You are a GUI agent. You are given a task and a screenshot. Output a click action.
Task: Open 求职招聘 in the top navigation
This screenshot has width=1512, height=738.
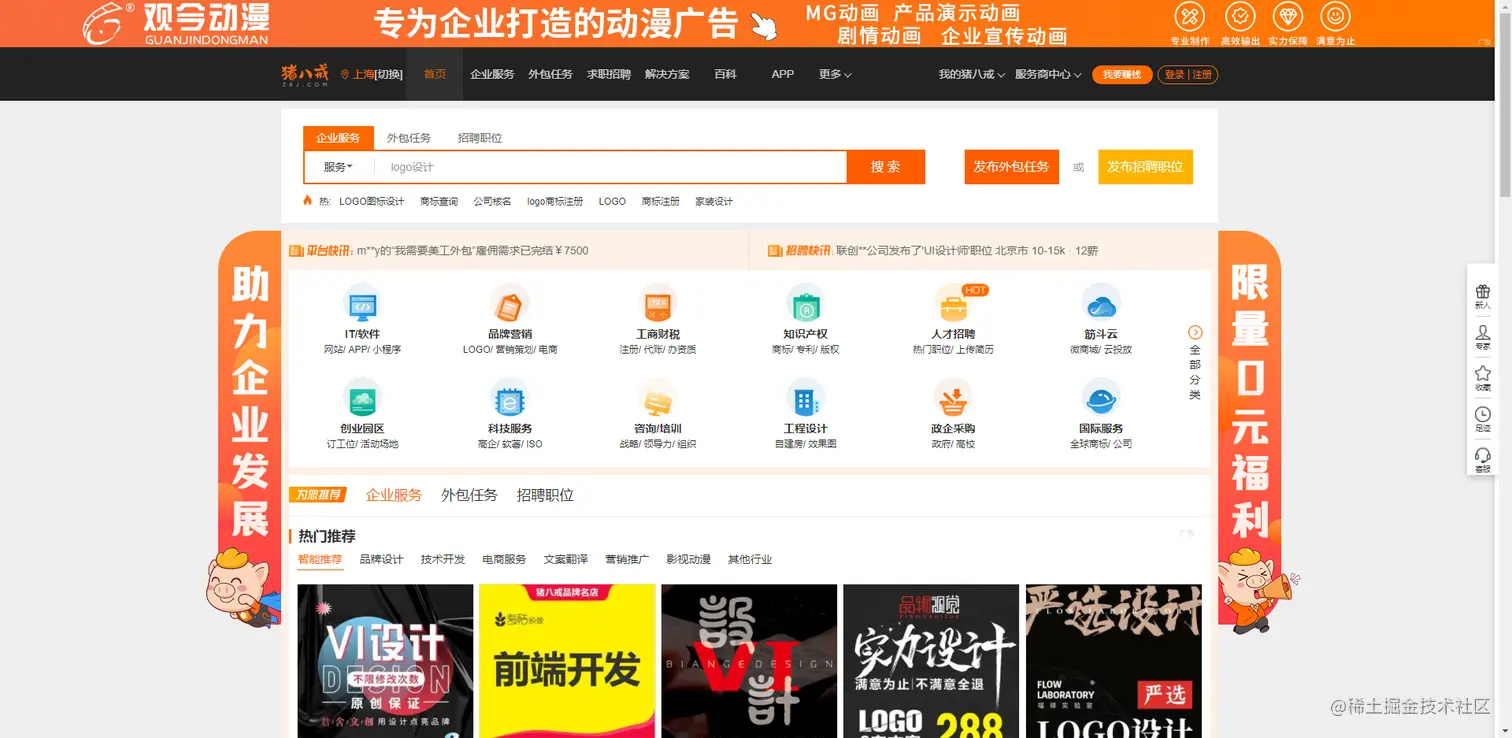pos(609,75)
